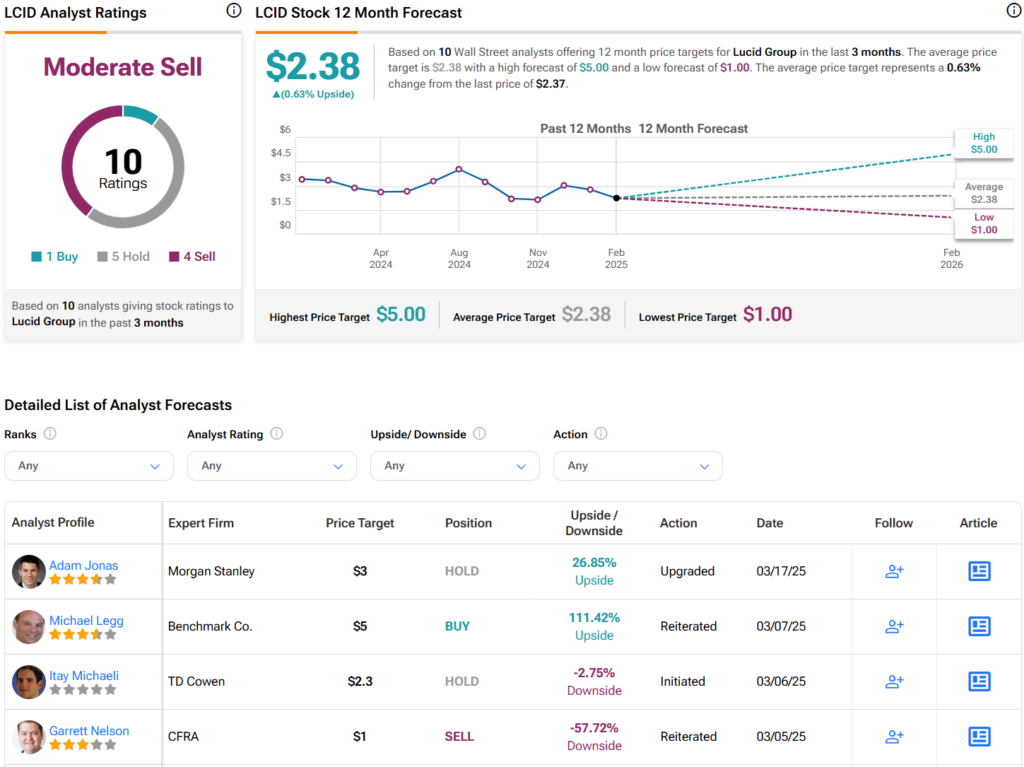Click the Aug 2024 chart data point
Viewport: 1024px width, 767px height.
click(x=459, y=169)
